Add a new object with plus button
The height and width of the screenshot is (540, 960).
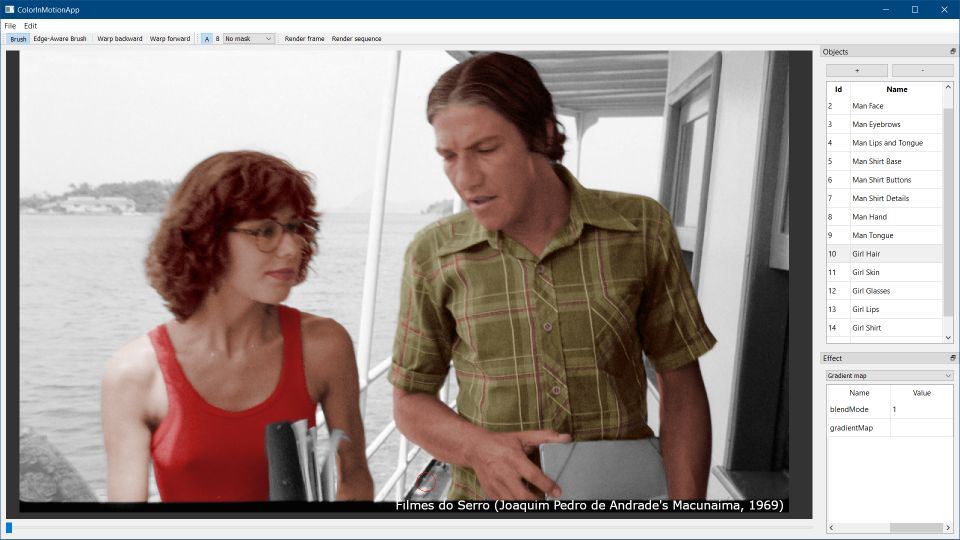click(857, 70)
